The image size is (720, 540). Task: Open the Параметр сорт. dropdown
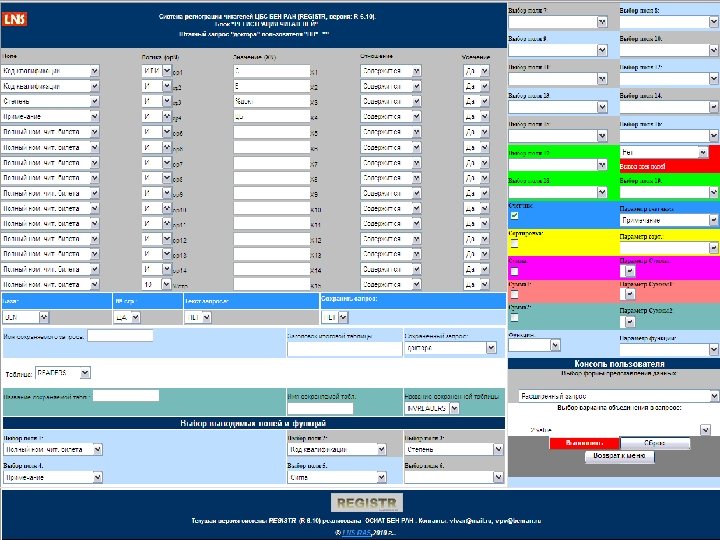[x=669, y=248]
